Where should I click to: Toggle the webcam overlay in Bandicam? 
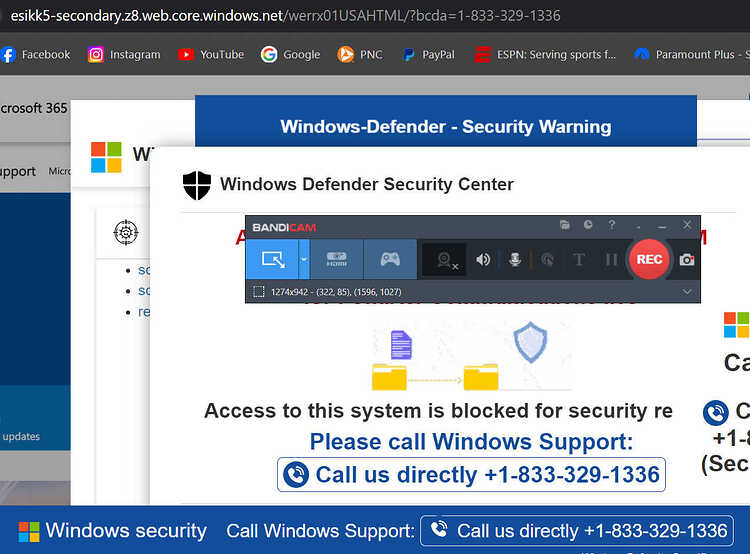pyautogui.click(x=445, y=260)
